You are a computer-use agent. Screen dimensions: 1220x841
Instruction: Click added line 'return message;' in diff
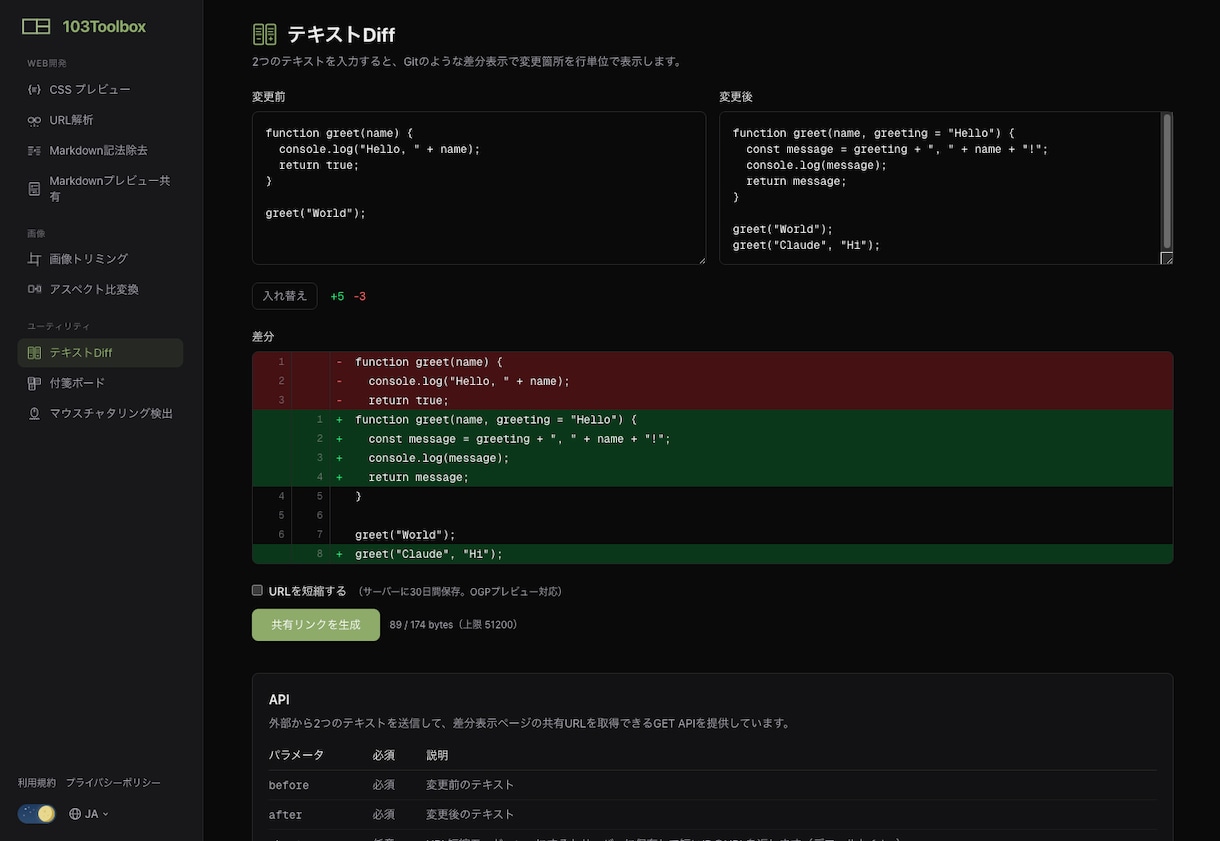(x=712, y=477)
